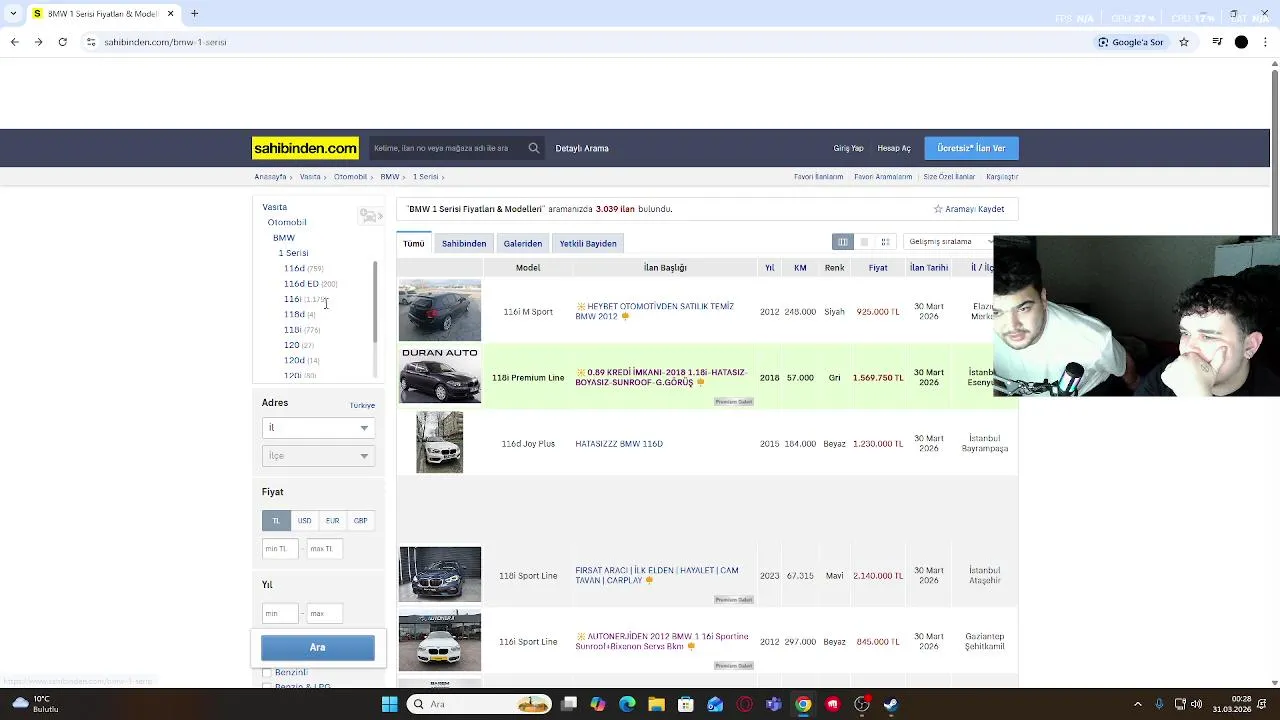Click the Chrome icon in the taskbar

[803, 704]
